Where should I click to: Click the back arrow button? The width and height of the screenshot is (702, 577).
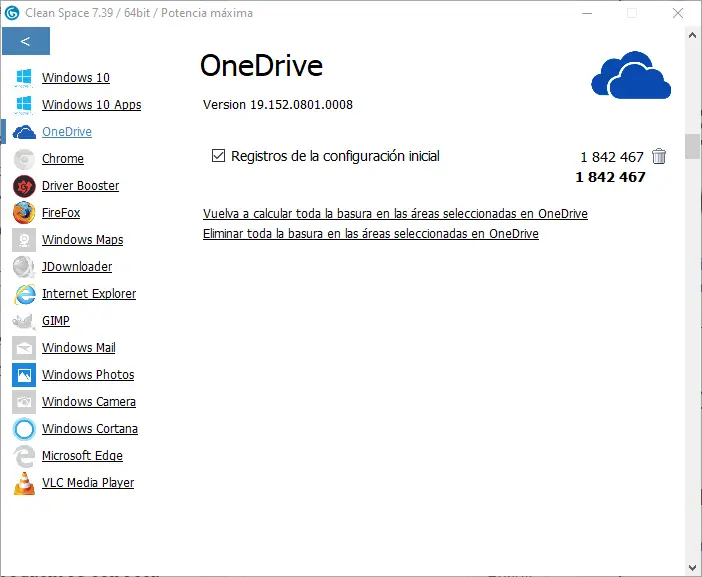26,41
